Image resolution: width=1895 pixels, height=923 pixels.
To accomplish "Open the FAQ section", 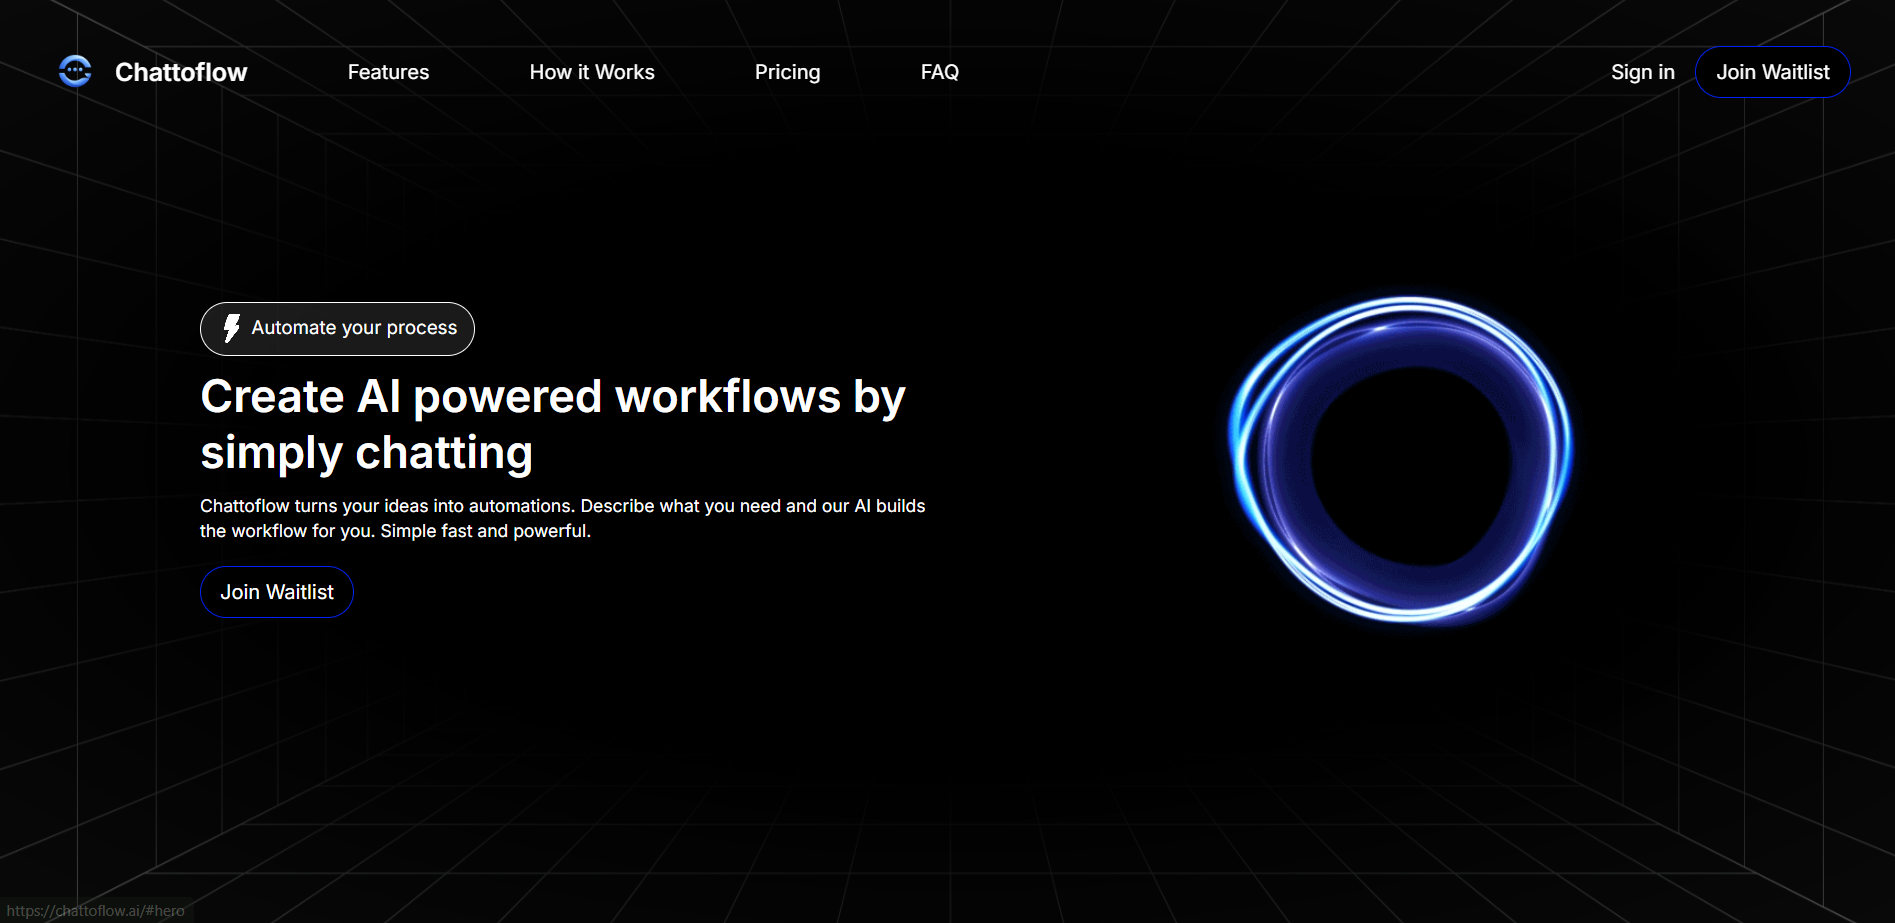I will pyautogui.click(x=939, y=71).
